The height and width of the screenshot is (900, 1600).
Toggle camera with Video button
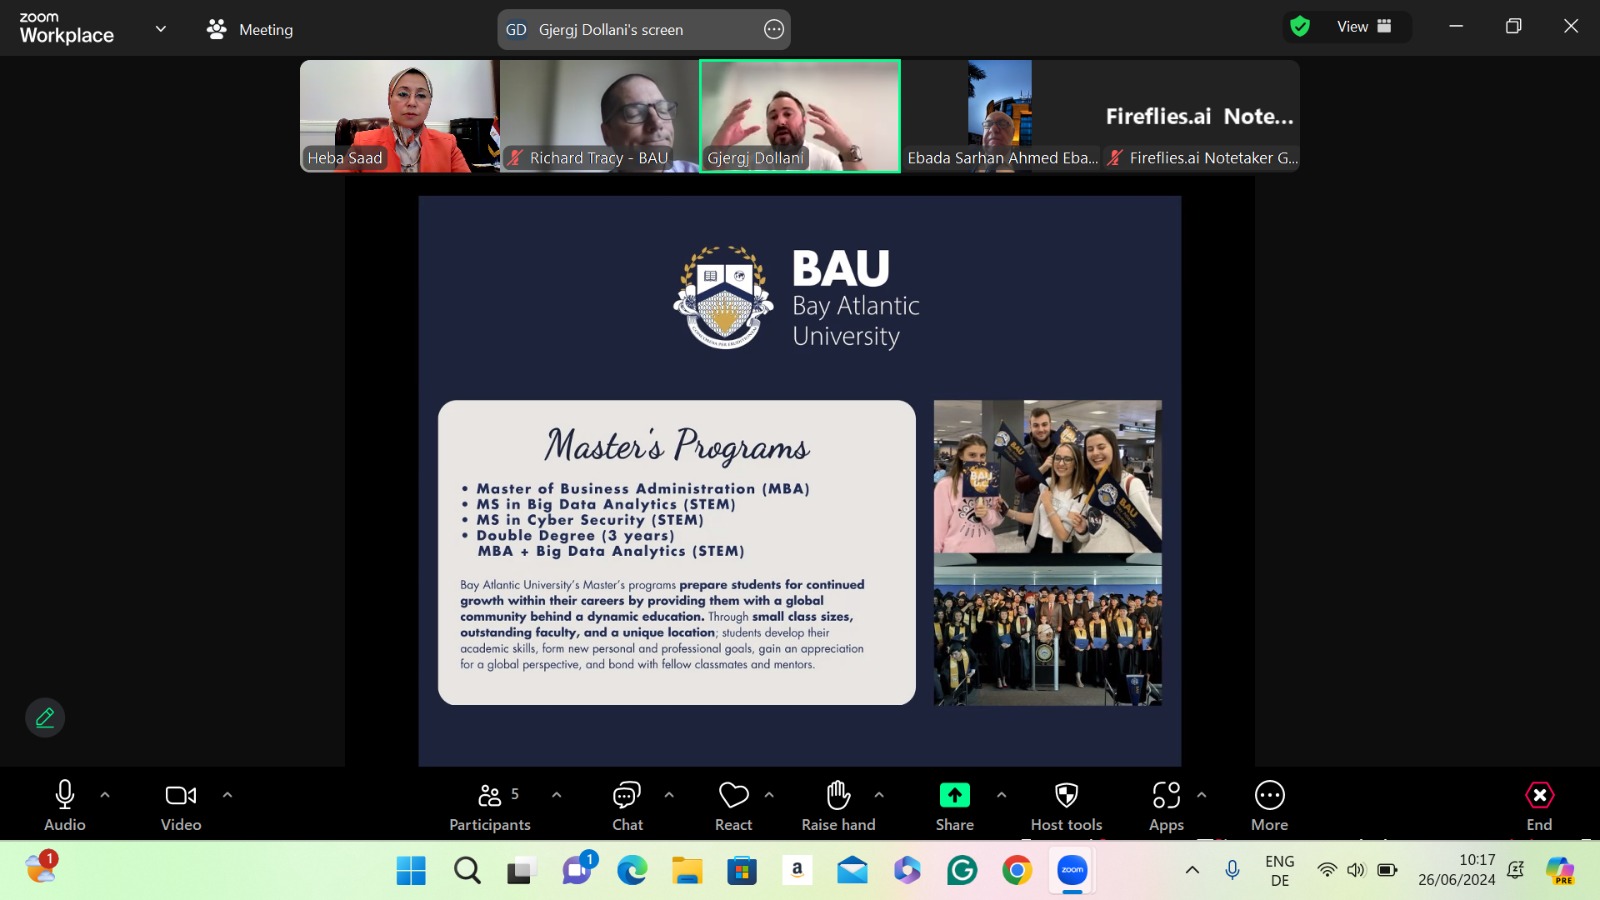[181, 805]
